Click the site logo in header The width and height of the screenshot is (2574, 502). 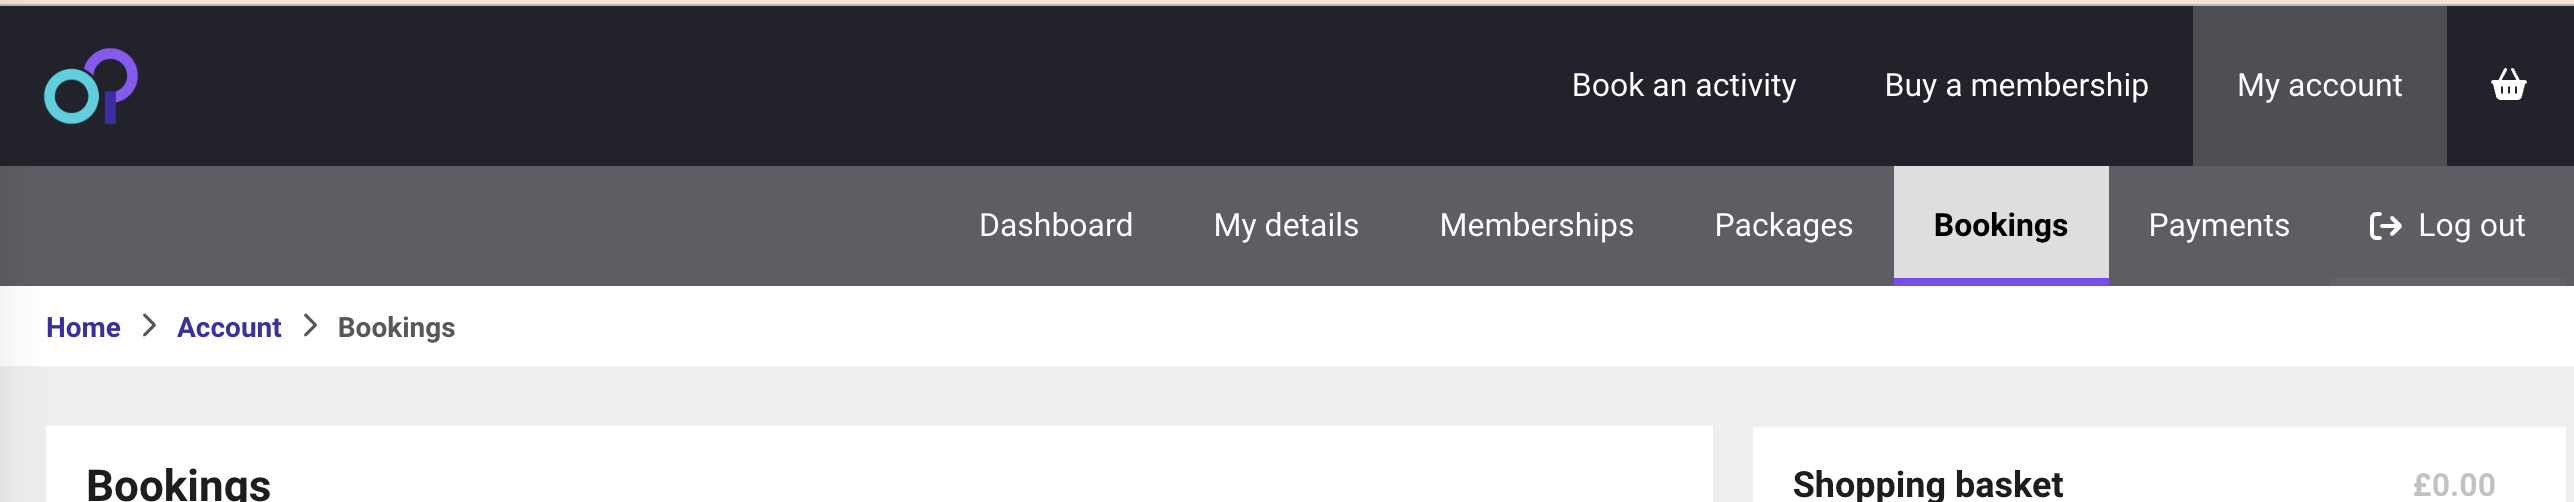point(91,86)
